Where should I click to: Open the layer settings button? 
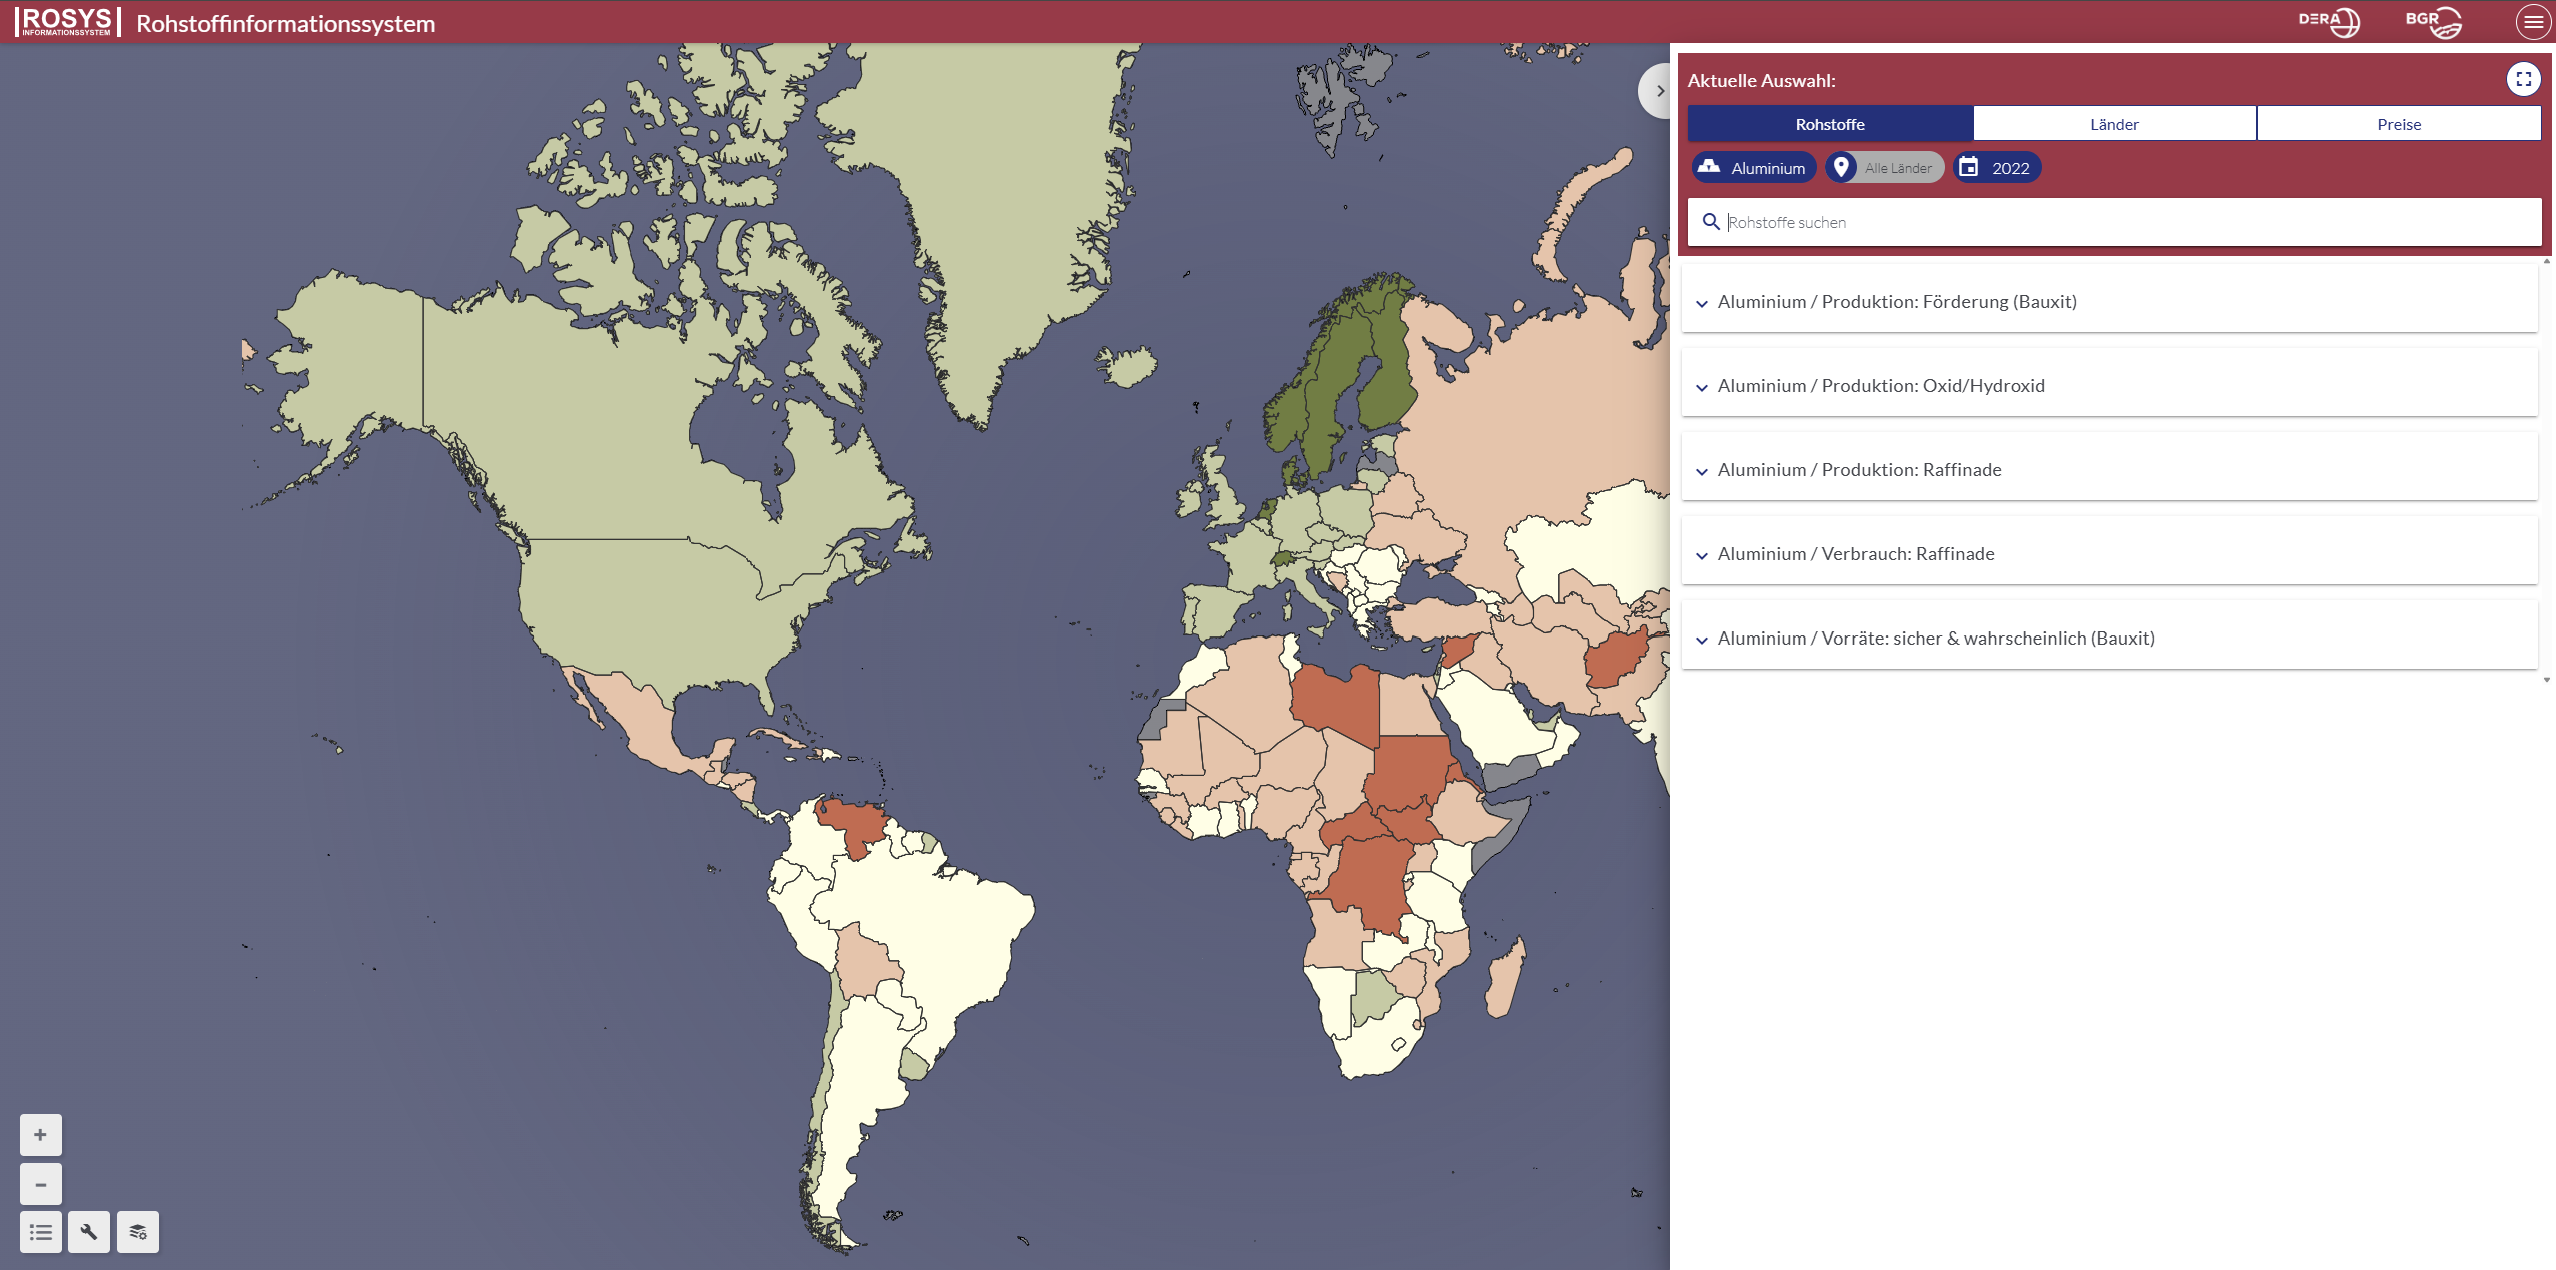pyautogui.click(x=138, y=1232)
